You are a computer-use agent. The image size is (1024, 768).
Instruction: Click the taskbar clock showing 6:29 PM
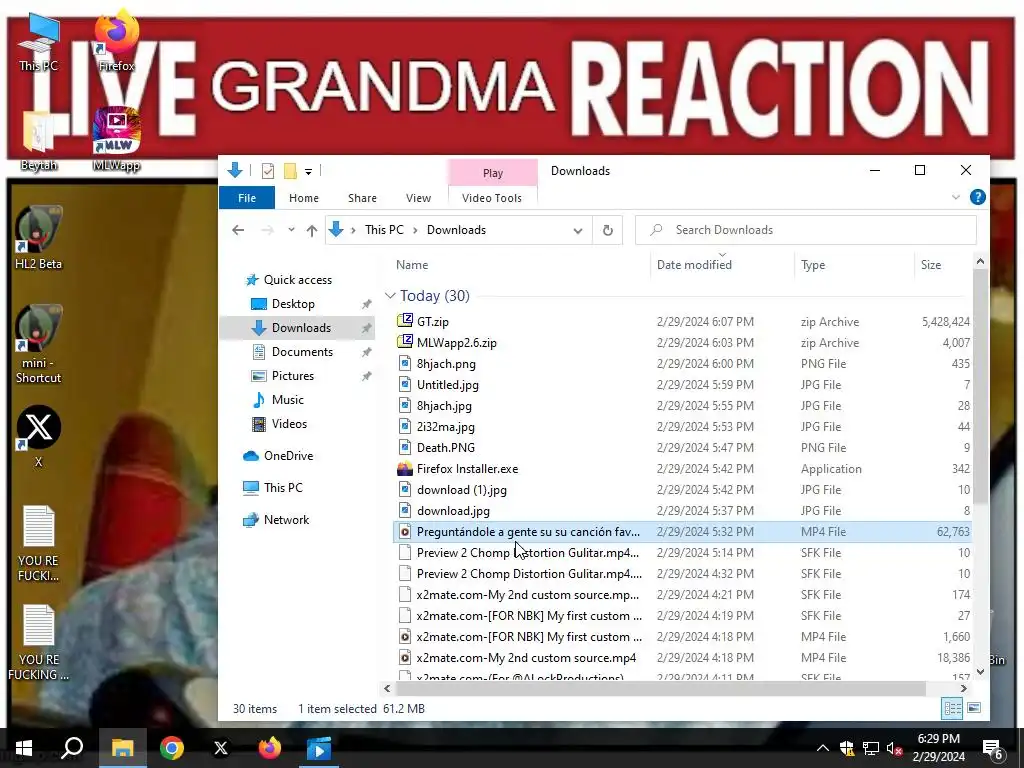[938, 747]
